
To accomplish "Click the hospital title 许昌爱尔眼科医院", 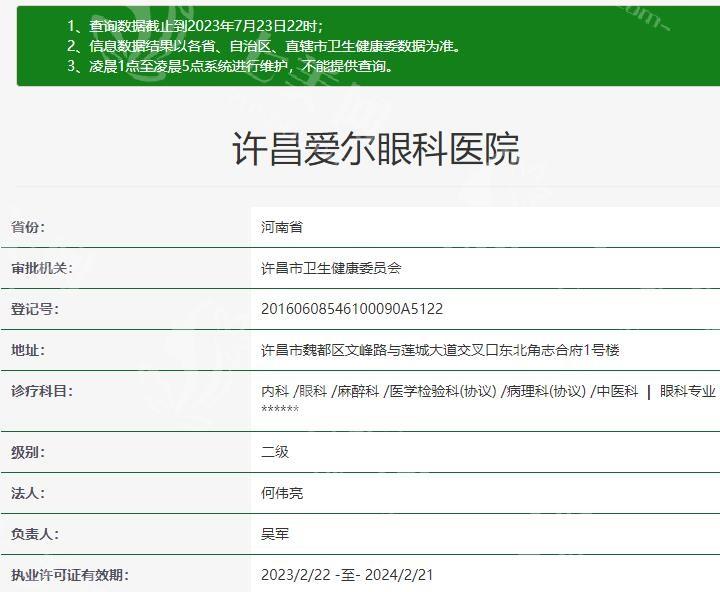I will [x=376, y=149].
